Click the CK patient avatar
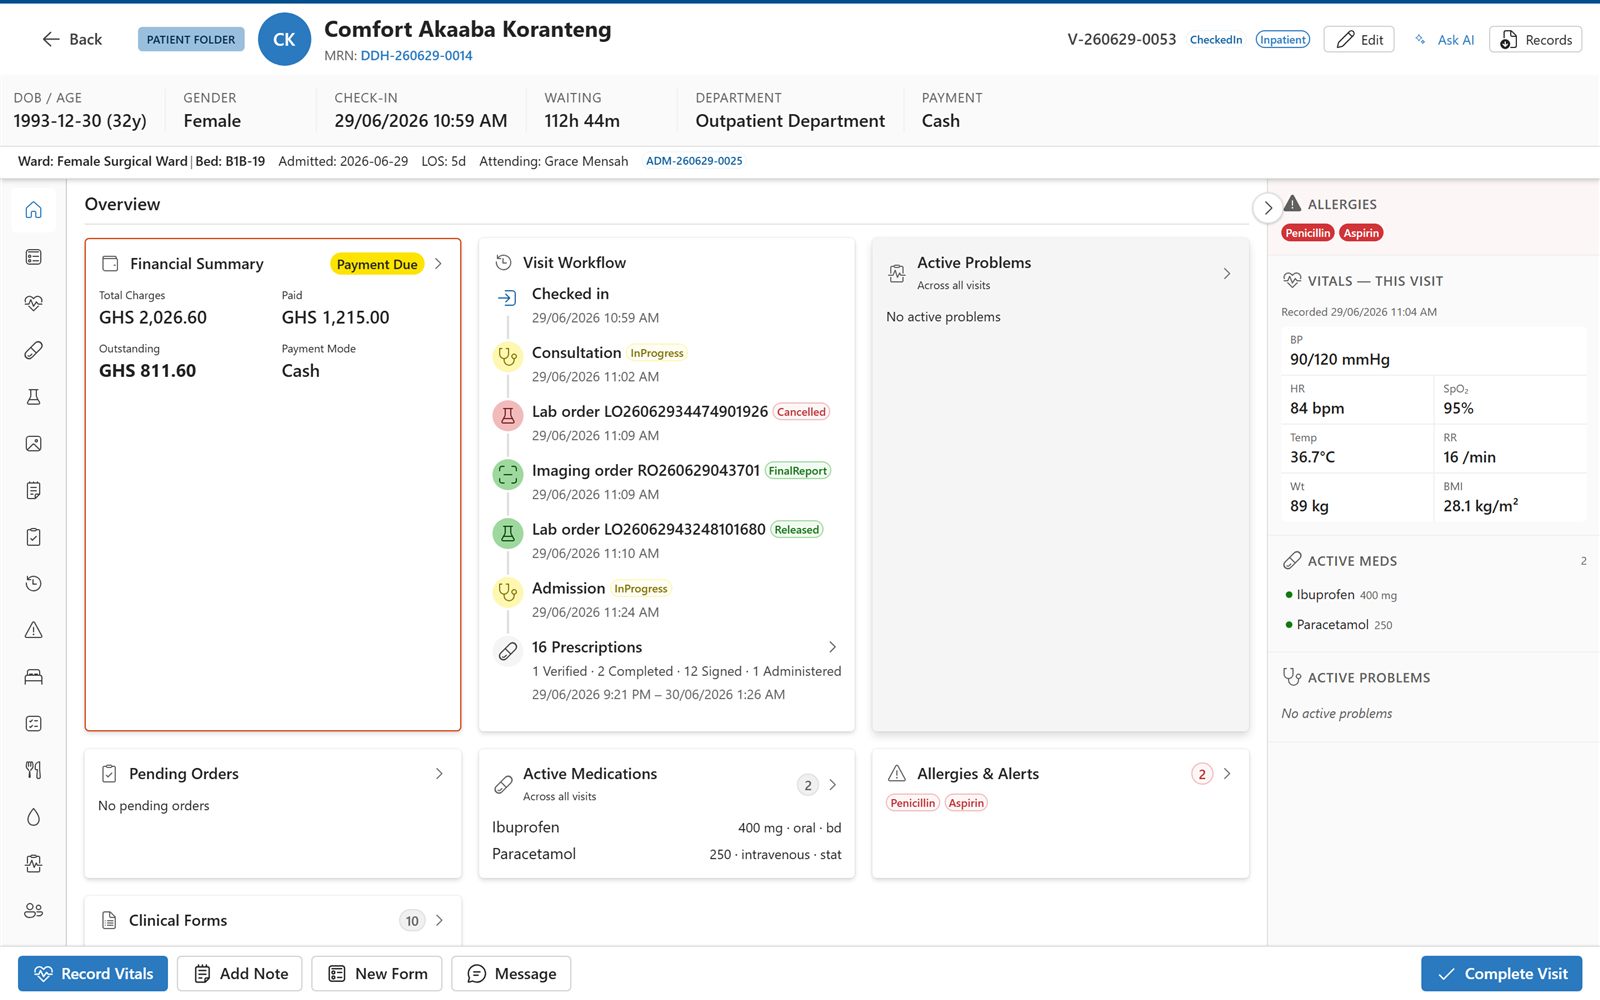The image size is (1600, 1000). pyautogui.click(x=284, y=40)
